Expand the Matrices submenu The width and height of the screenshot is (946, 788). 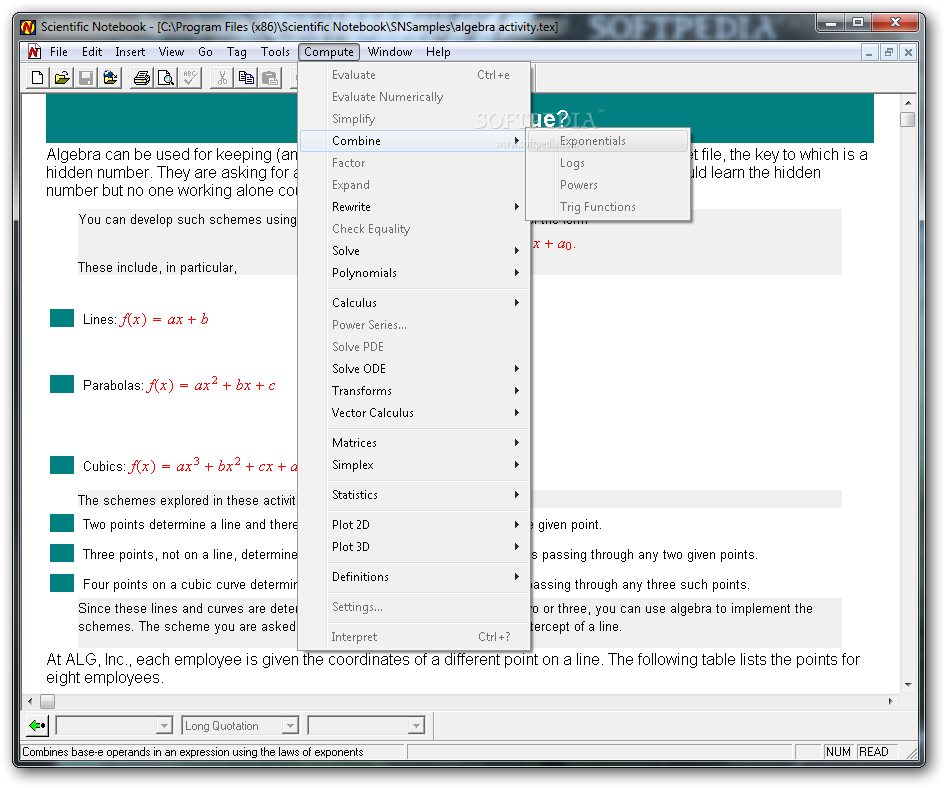click(x=415, y=443)
